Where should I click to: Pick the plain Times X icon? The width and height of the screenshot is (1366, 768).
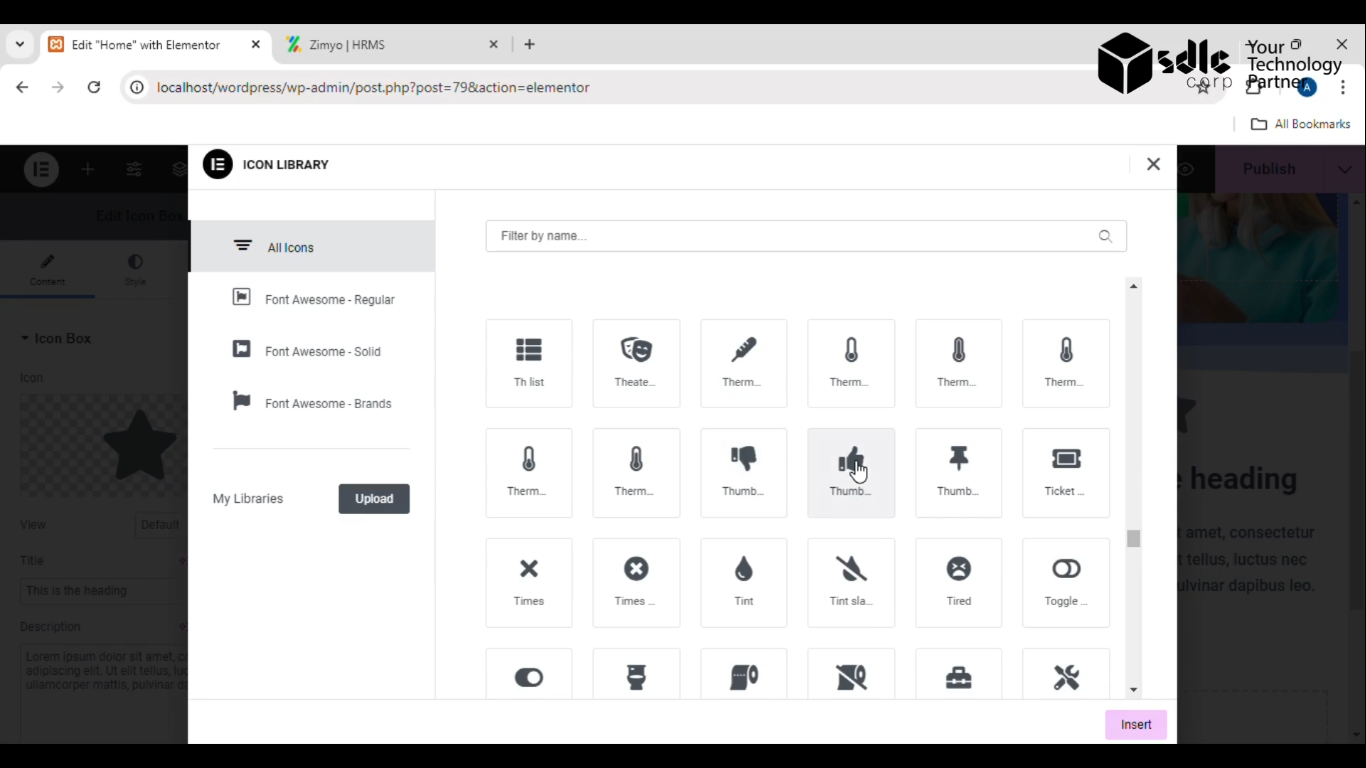point(529,583)
